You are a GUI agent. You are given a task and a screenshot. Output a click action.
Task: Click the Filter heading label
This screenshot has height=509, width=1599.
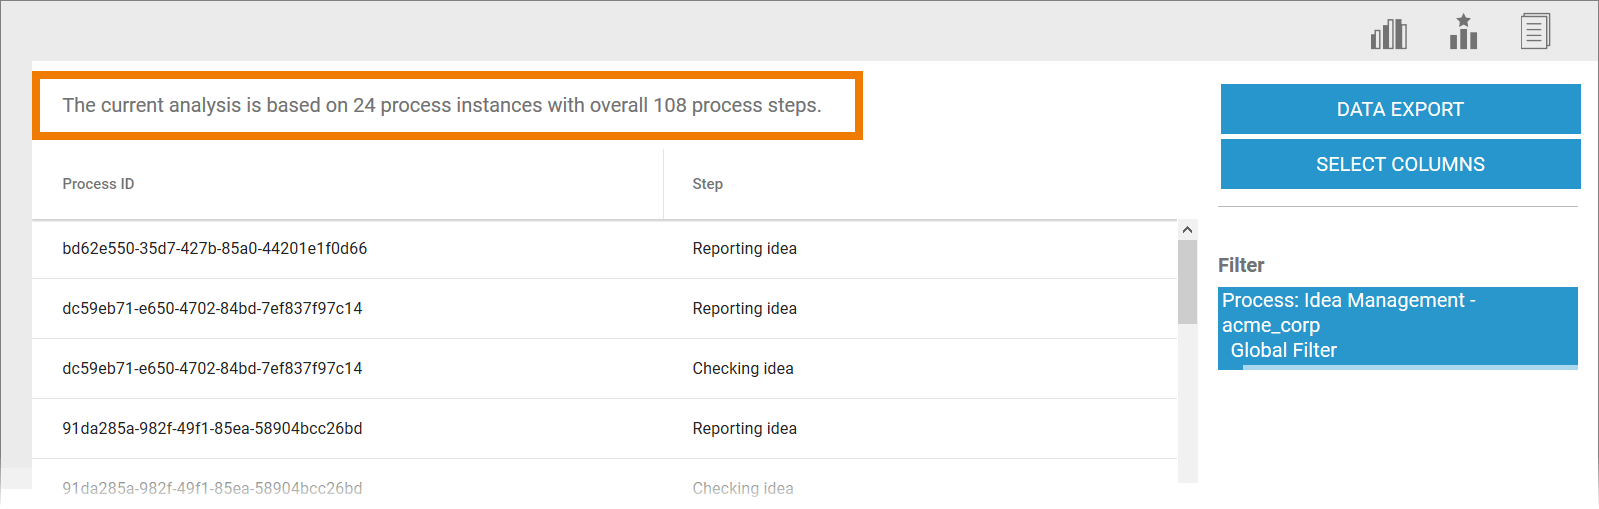pyautogui.click(x=1241, y=265)
